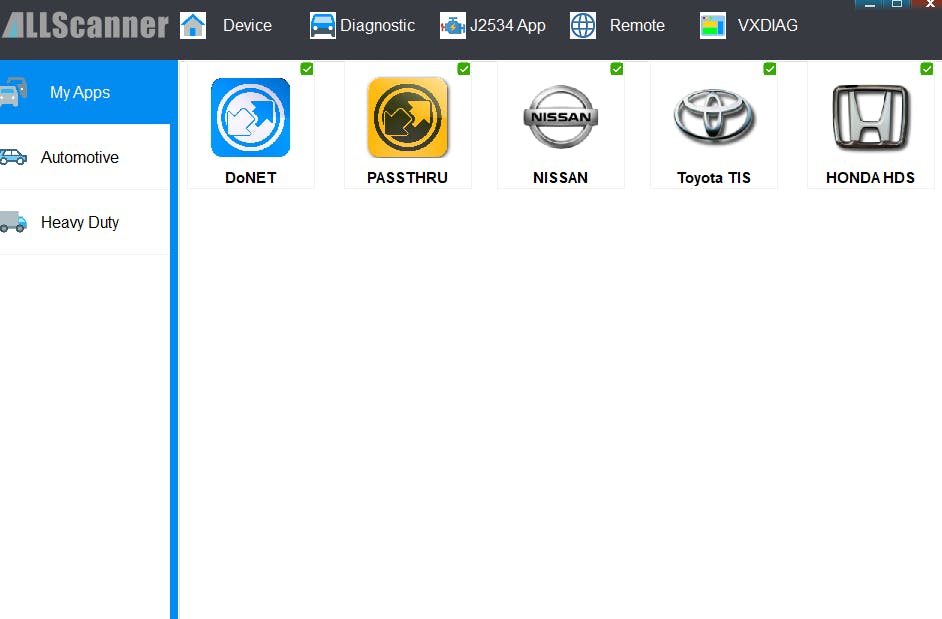Toggle the checkbox on Toyota TIS tile

coord(770,69)
